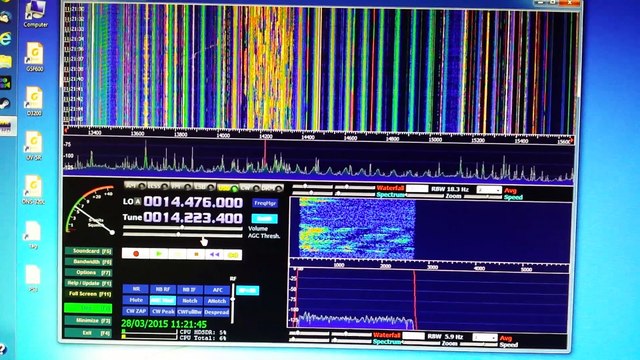Open Bandwidth settings [F6]
The height and width of the screenshot is (360, 640).
pos(89,262)
